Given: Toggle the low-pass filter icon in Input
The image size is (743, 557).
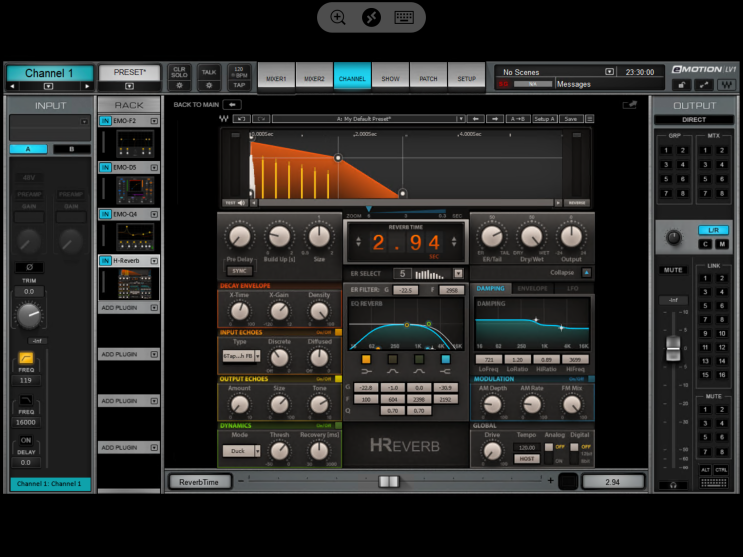Looking at the screenshot, I should (x=26, y=400).
